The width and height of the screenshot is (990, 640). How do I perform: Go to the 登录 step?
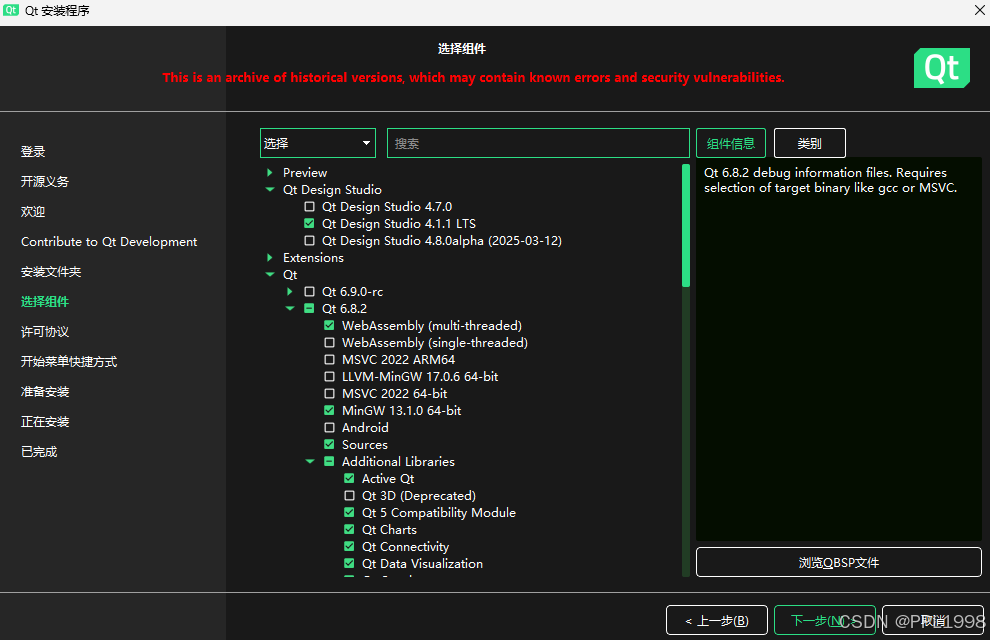[33, 151]
